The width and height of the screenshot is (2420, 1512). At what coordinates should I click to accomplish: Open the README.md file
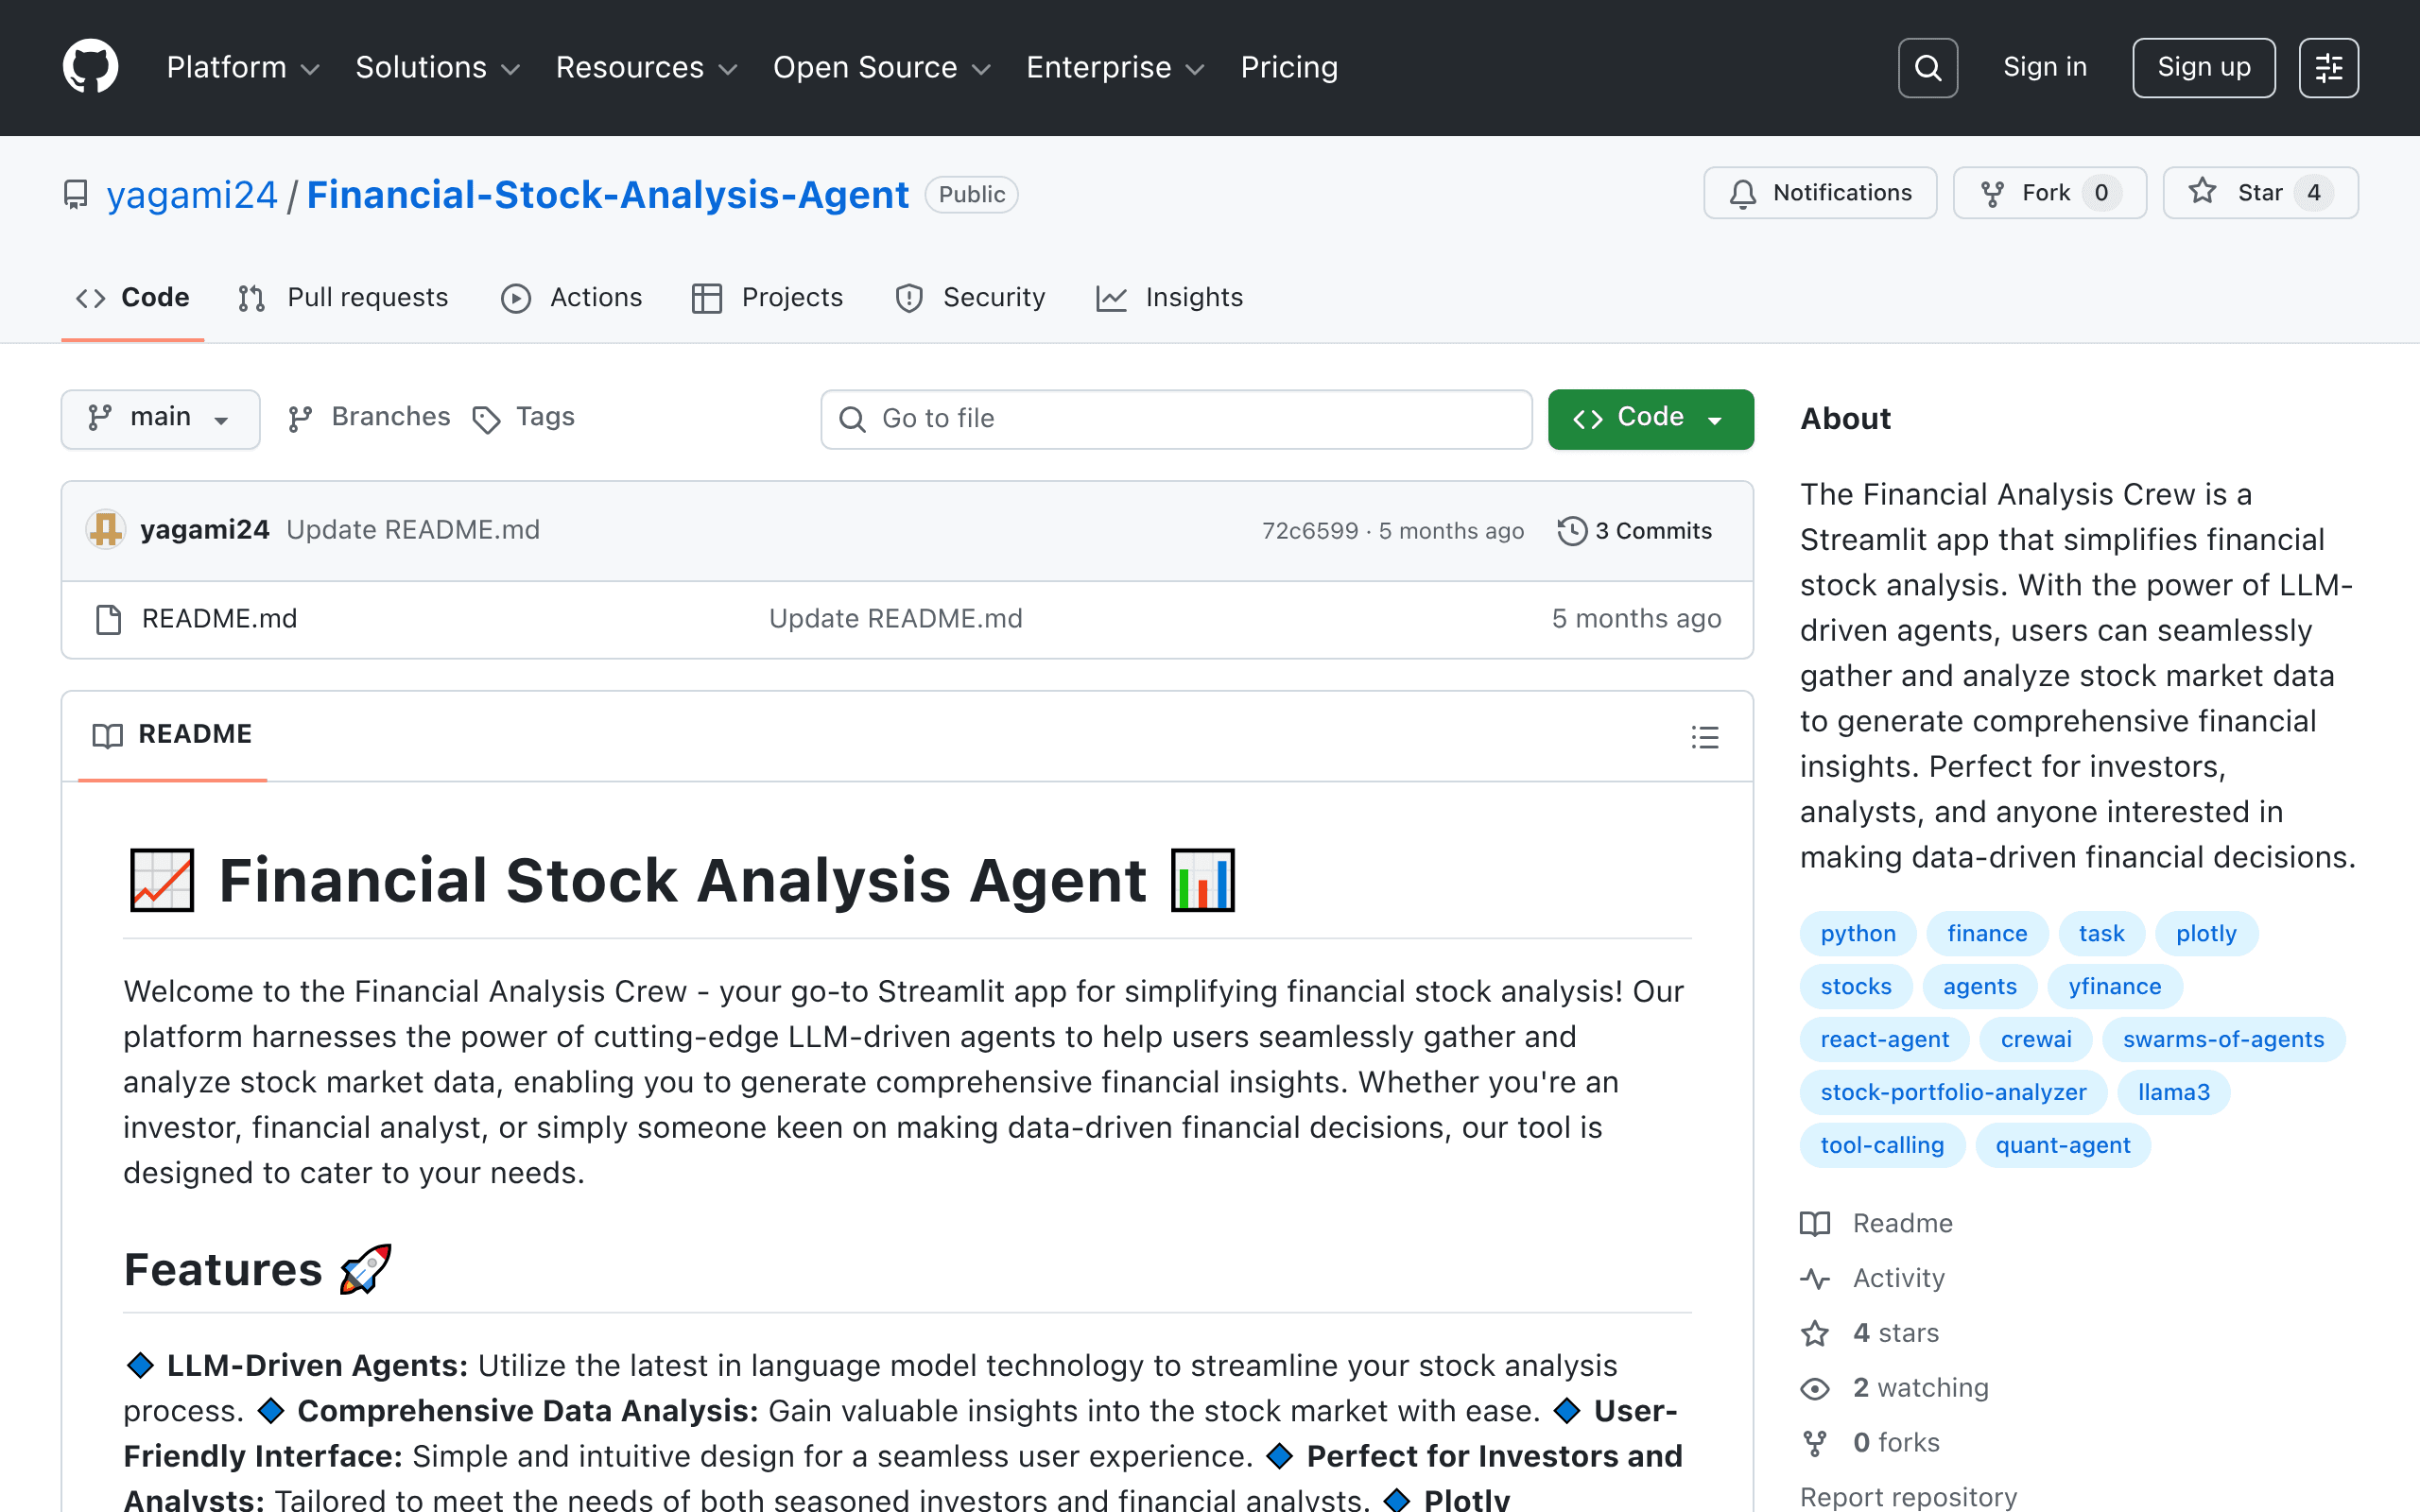219,619
